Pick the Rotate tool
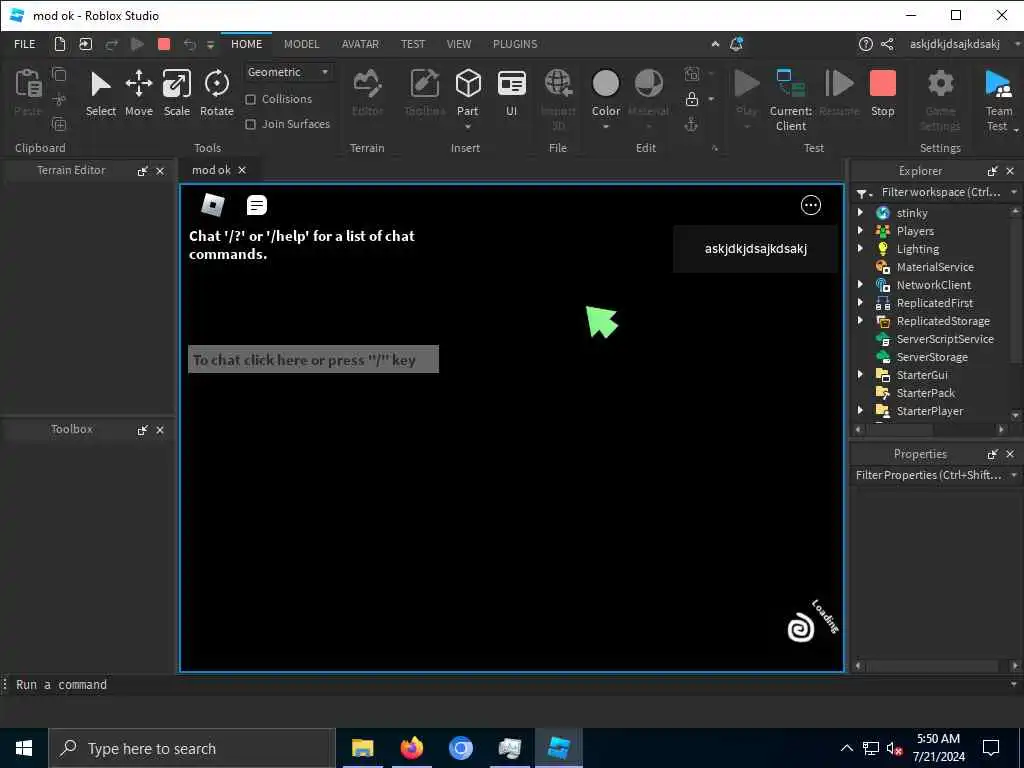 pyautogui.click(x=216, y=93)
